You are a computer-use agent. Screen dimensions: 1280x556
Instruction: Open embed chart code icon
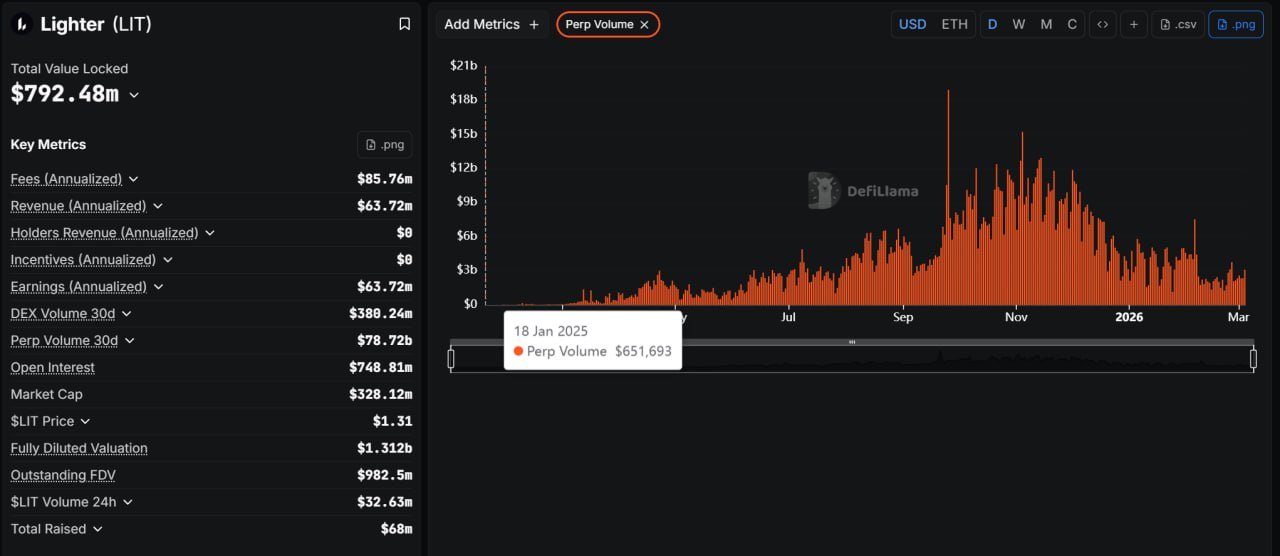pyautogui.click(x=1102, y=24)
